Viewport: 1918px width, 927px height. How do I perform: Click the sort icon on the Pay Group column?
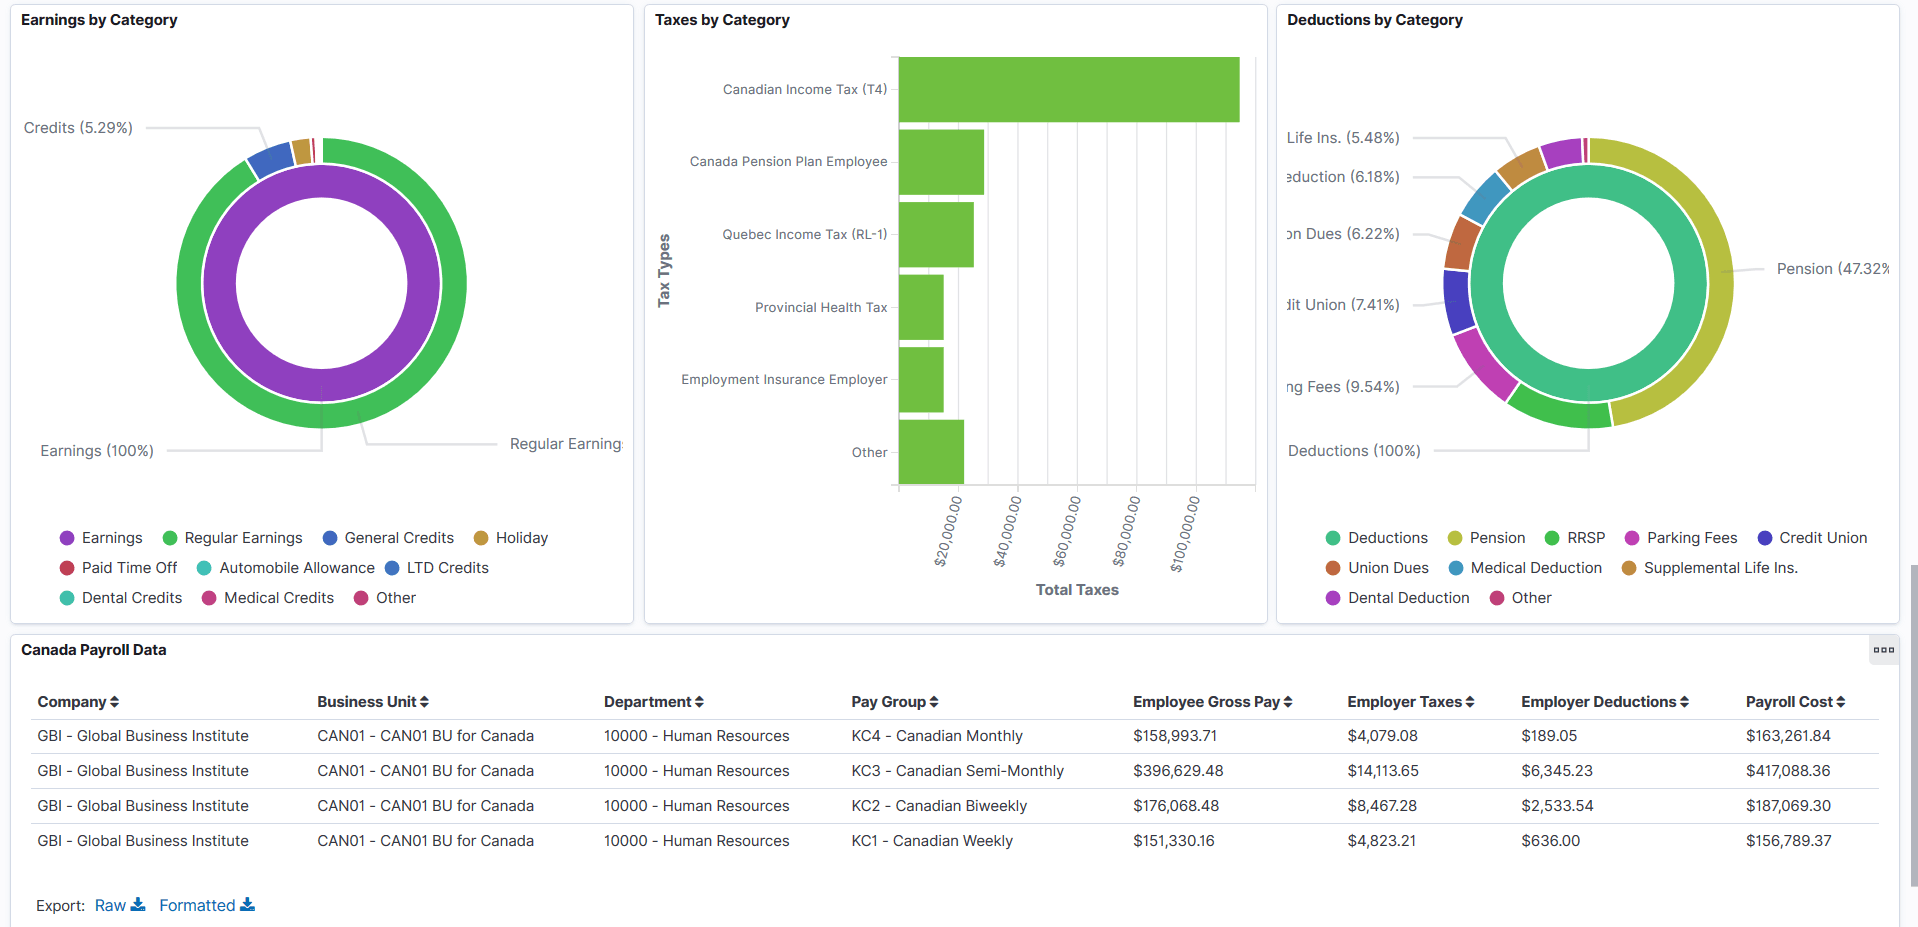click(x=936, y=701)
